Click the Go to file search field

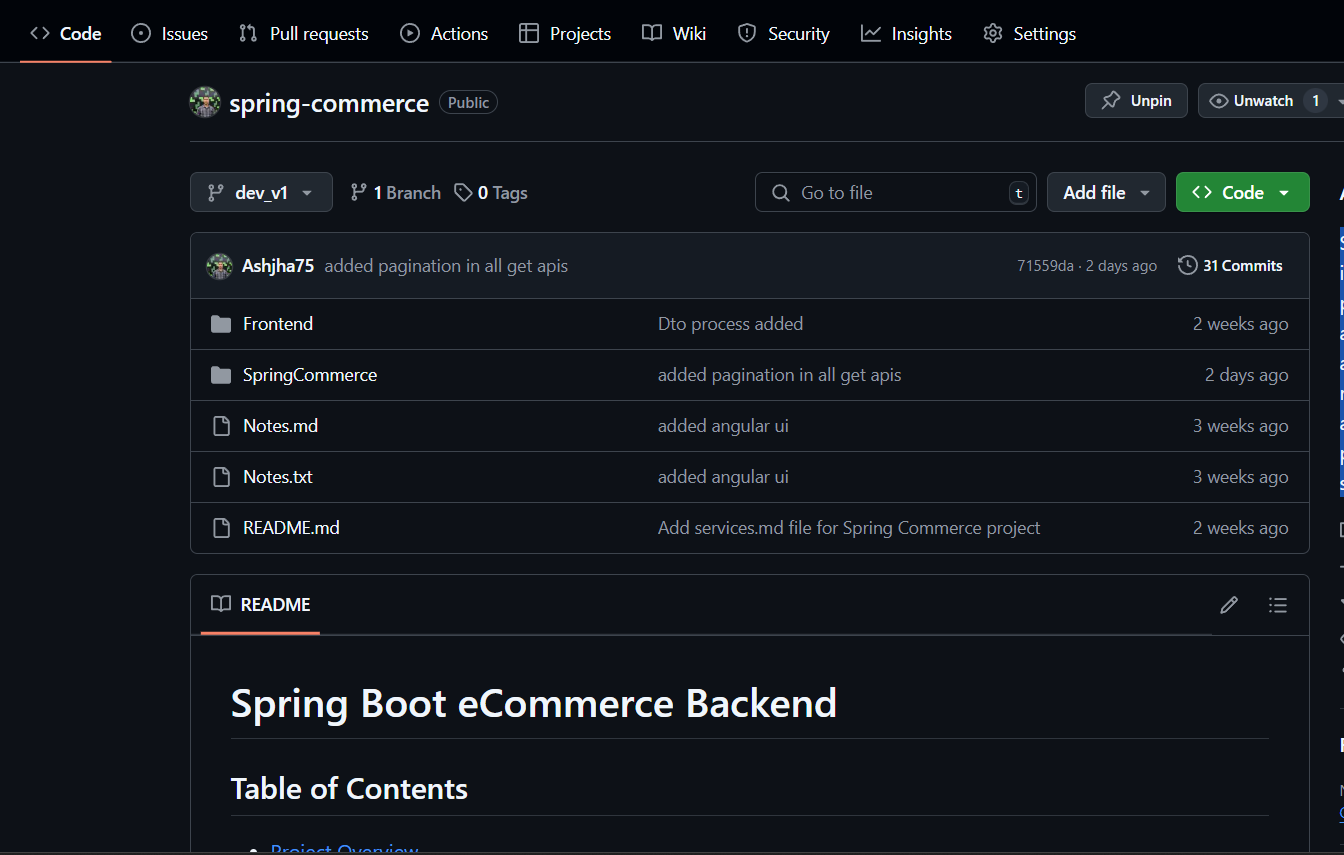click(x=896, y=192)
